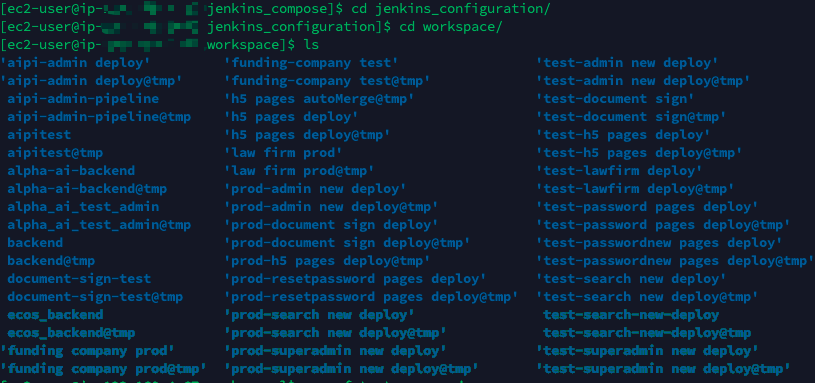The image size is (815, 383).
Task: Select 'prod-superadmin new deploy' entry
Action: pos(335,351)
